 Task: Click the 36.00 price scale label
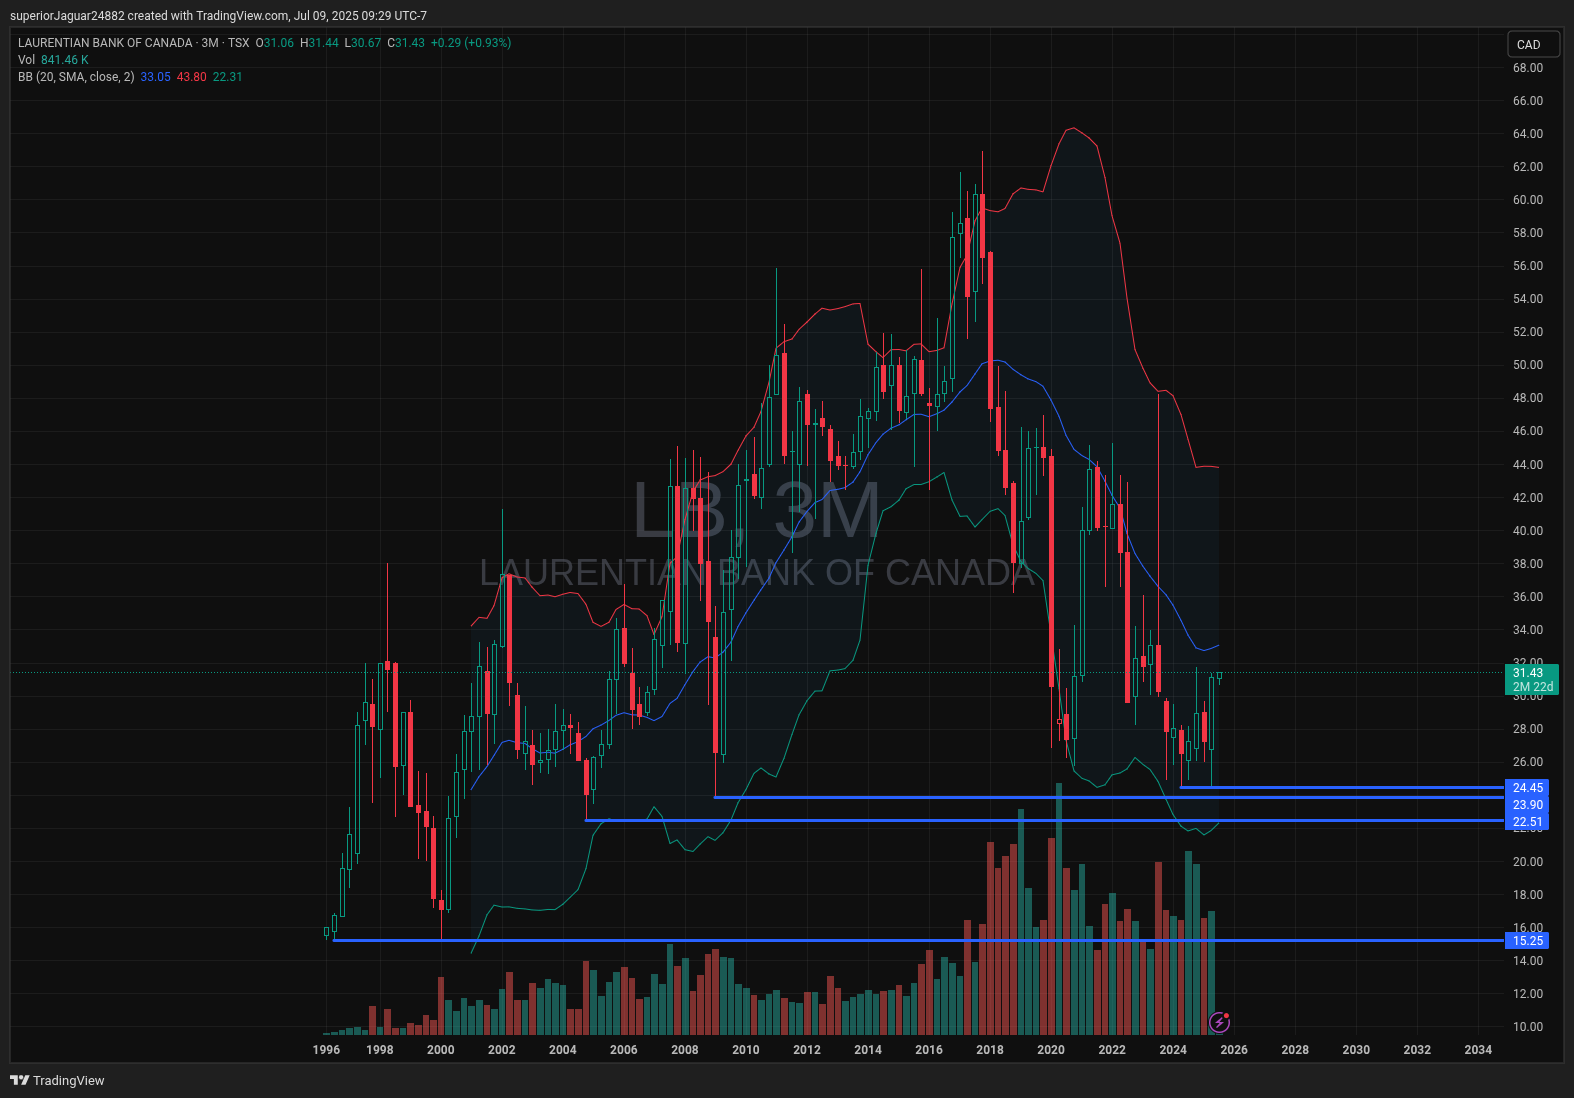(1528, 597)
